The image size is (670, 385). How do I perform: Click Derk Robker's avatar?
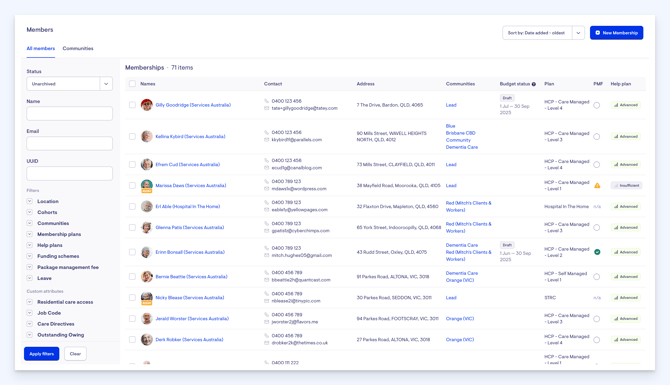(147, 340)
